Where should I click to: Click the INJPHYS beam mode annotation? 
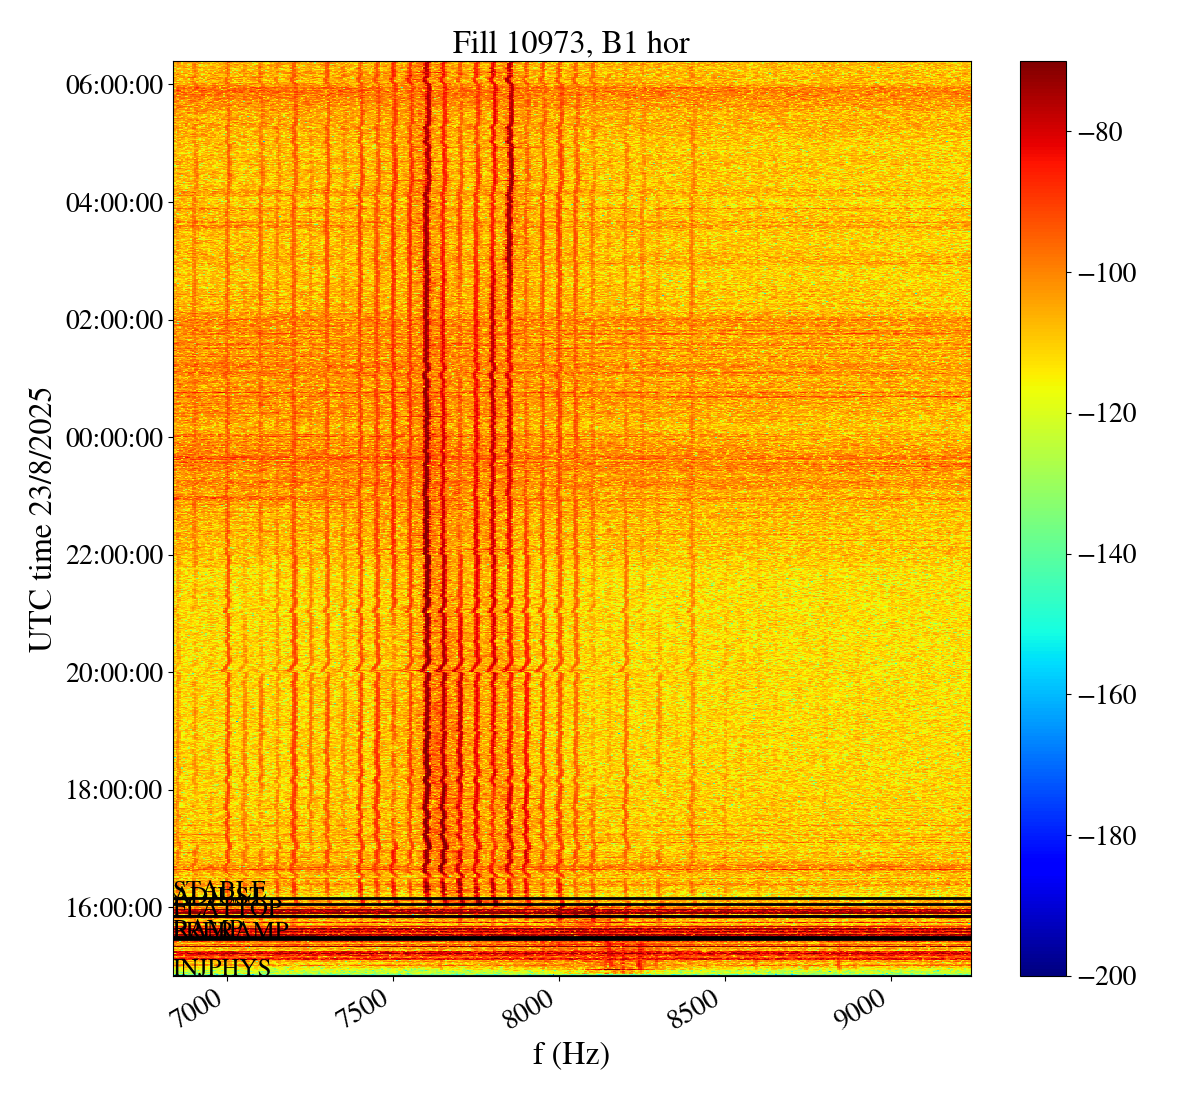coord(222,968)
